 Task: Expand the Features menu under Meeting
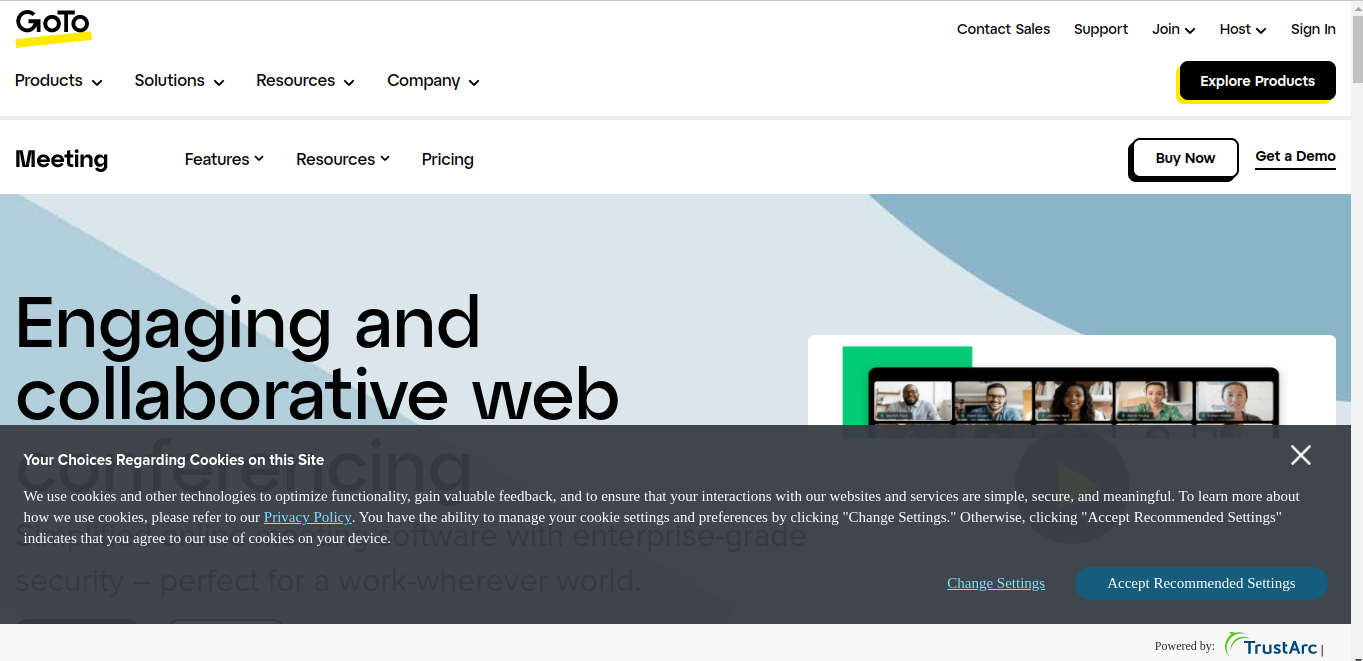(224, 159)
